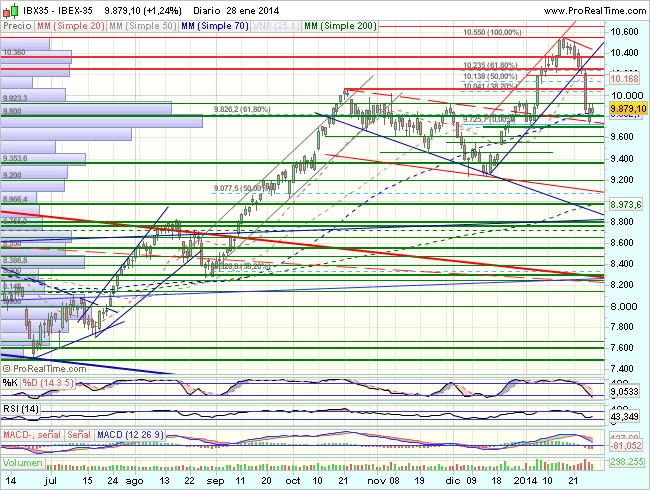650x490 pixels.
Task: Select the Señal label in MACD panel
Action: [x=79, y=435]
